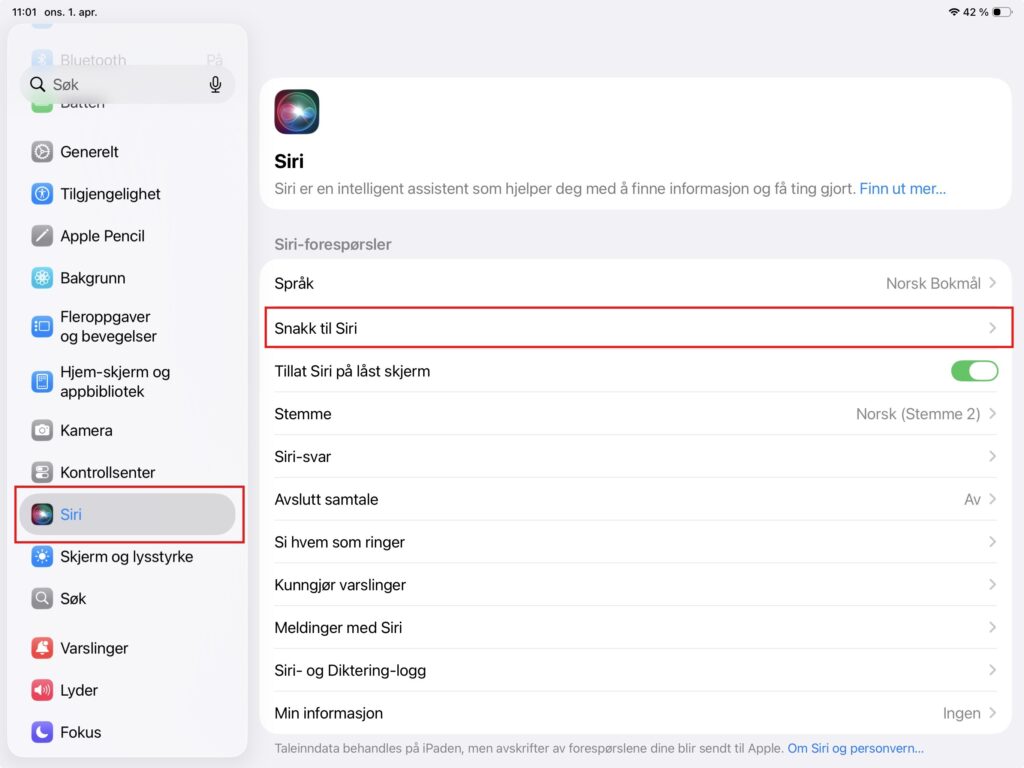Select Skjerm og lysstyrke in sidebar
Image resolution: width=1024 pixels, height=768 pixels.
pyautogui.click(x=127, y=556)
